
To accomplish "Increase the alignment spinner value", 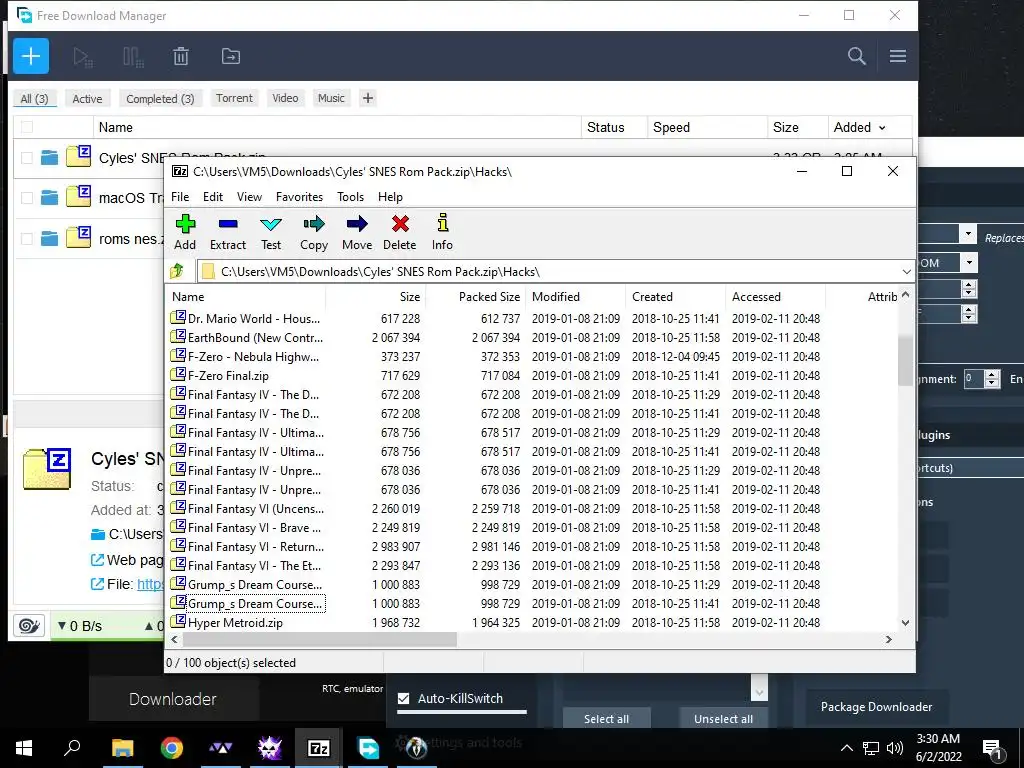I will tap(993, 374).
